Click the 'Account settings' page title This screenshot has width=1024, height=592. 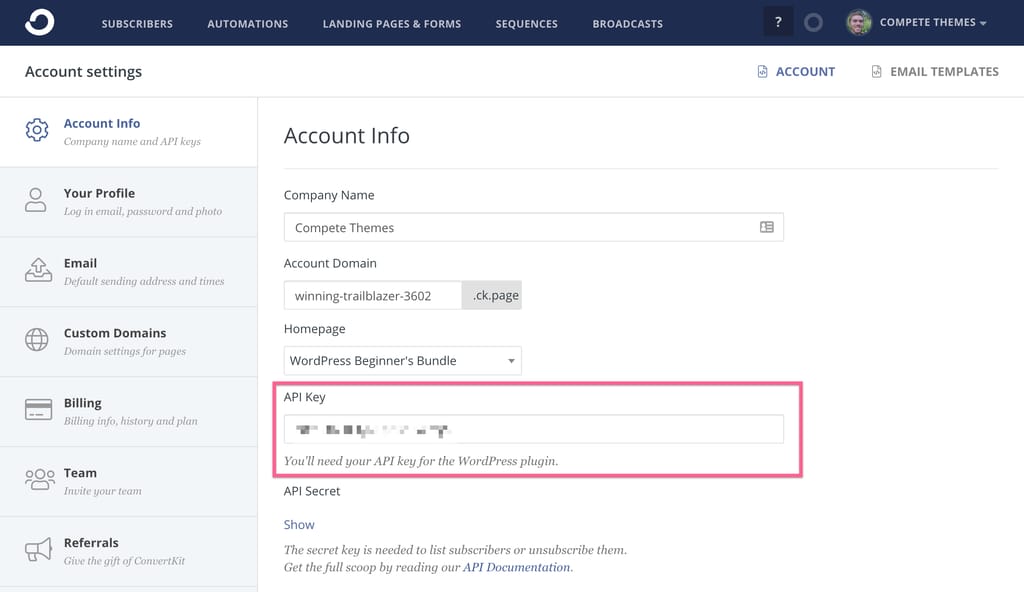click(x=84, y=72)
